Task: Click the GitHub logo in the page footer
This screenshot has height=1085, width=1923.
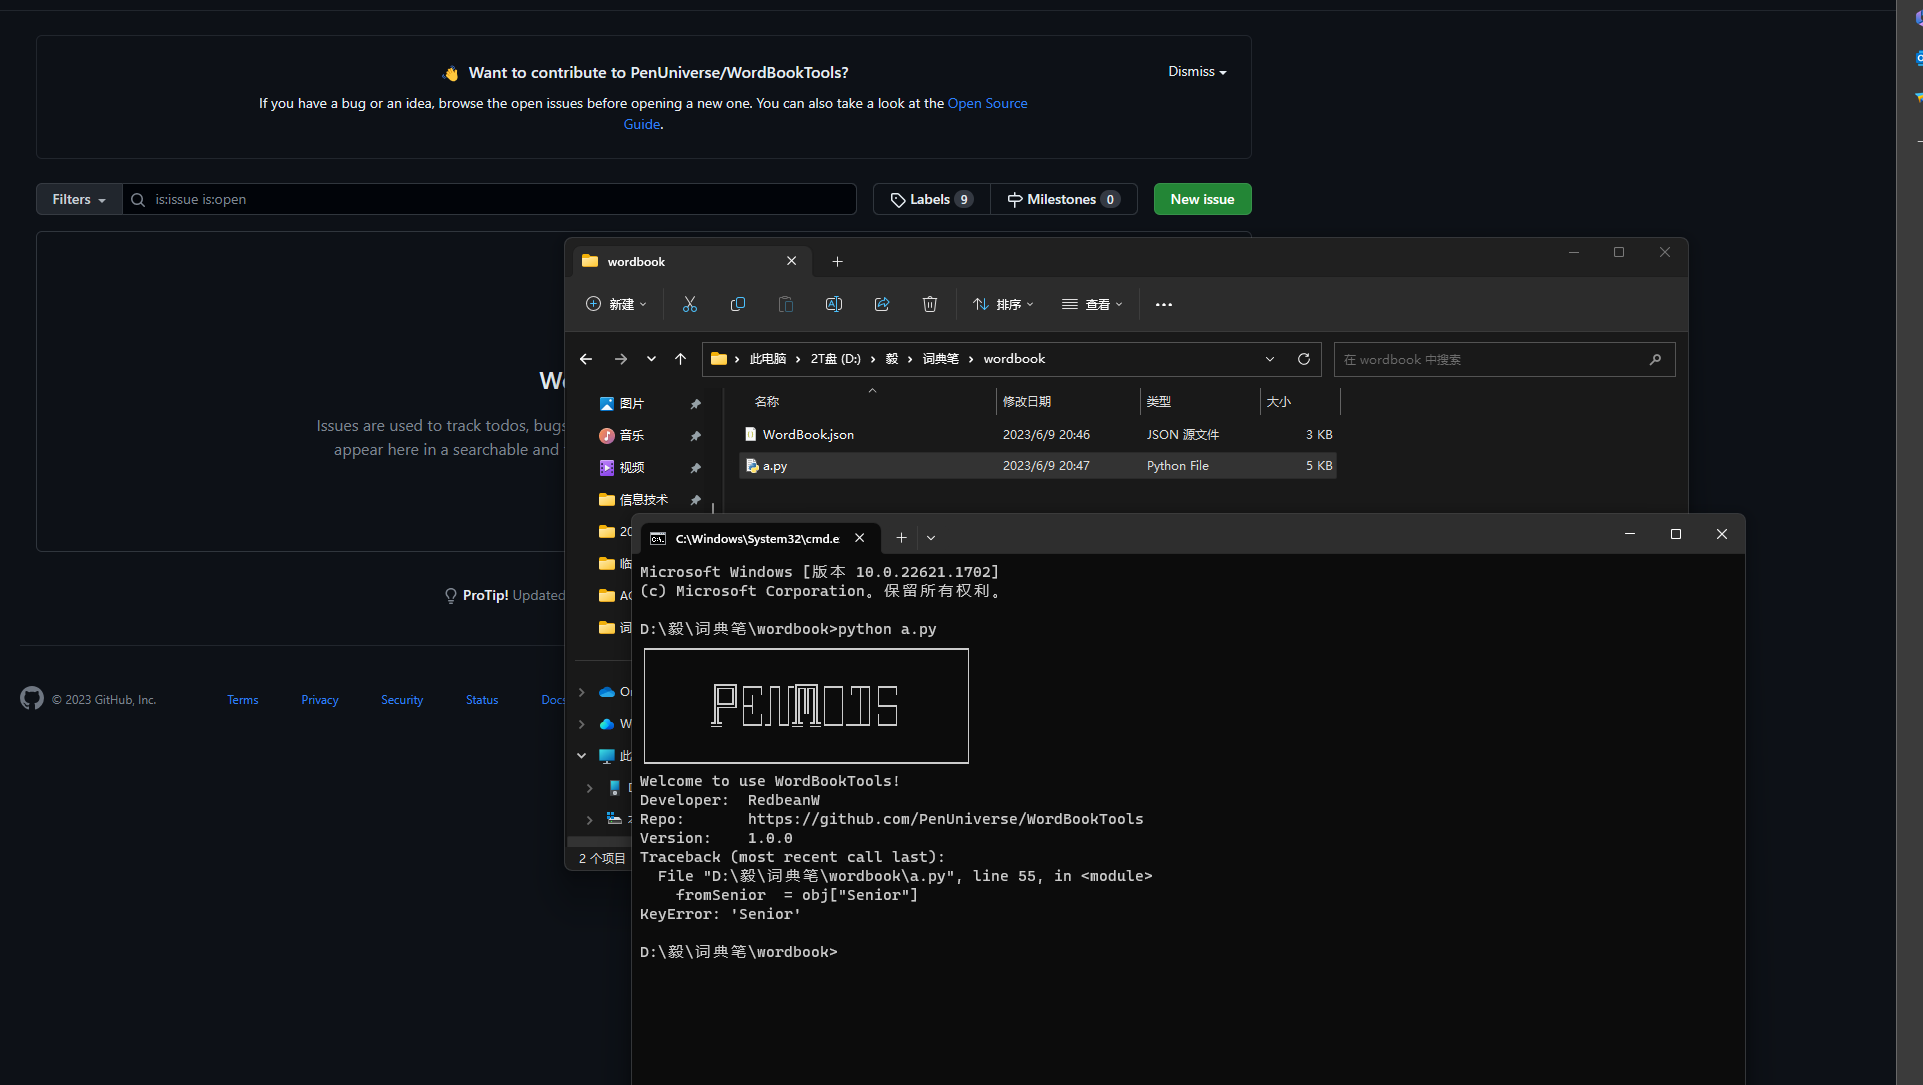Action: (31, 699)
